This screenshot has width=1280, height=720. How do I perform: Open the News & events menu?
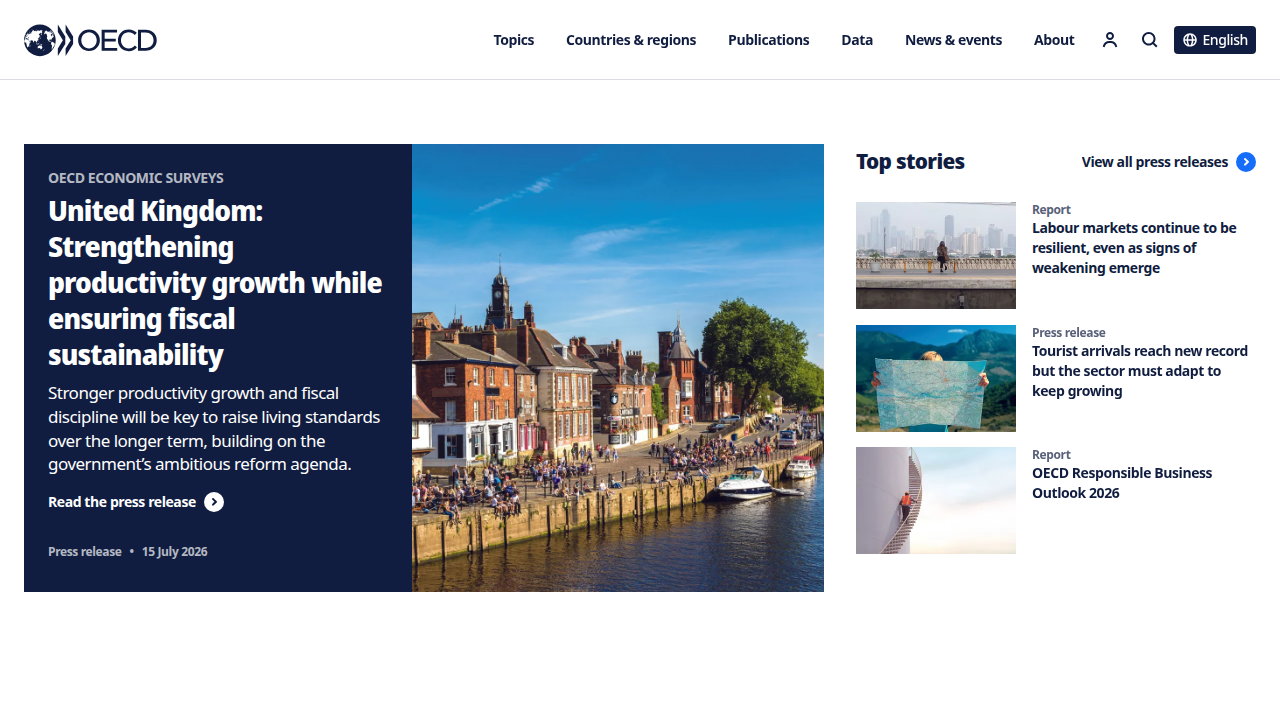[x=953, y=40]
